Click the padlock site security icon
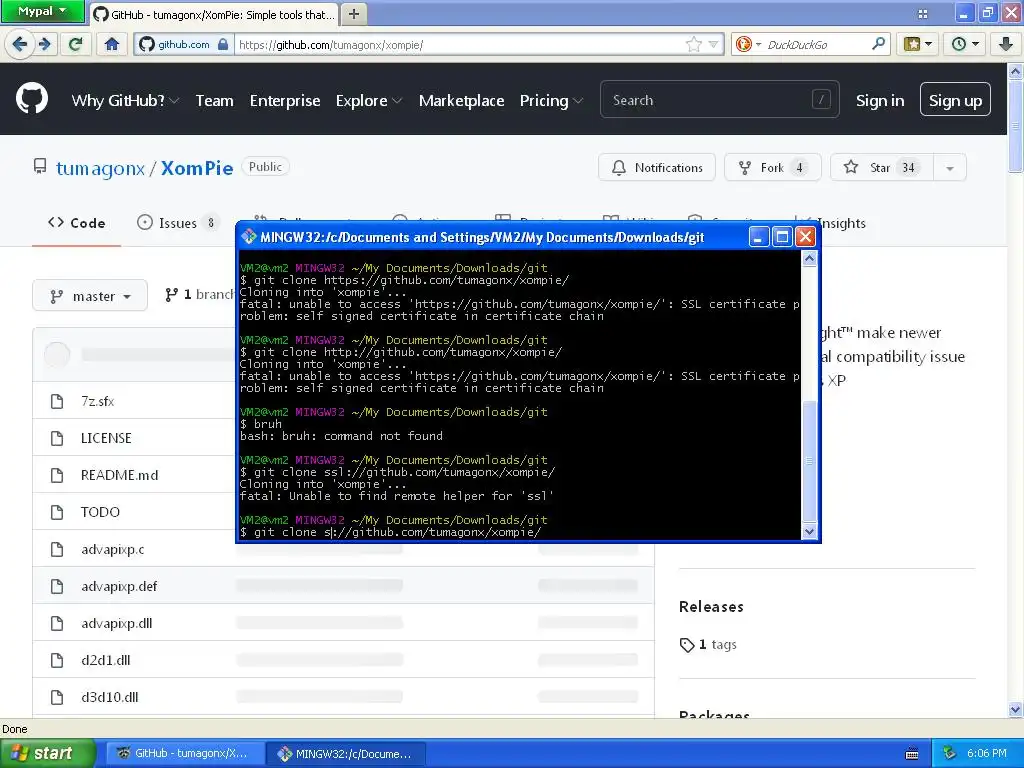This screenshot has height=768, width=1024. (223, 44)
